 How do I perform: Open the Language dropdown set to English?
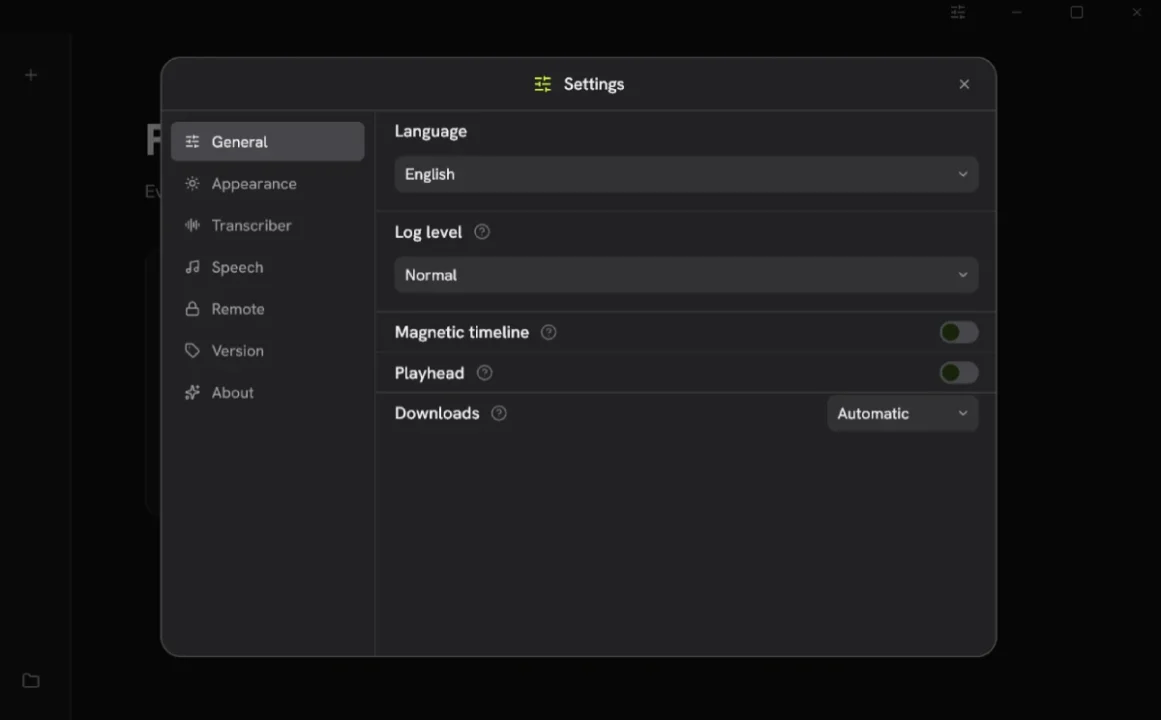[686, 174]
